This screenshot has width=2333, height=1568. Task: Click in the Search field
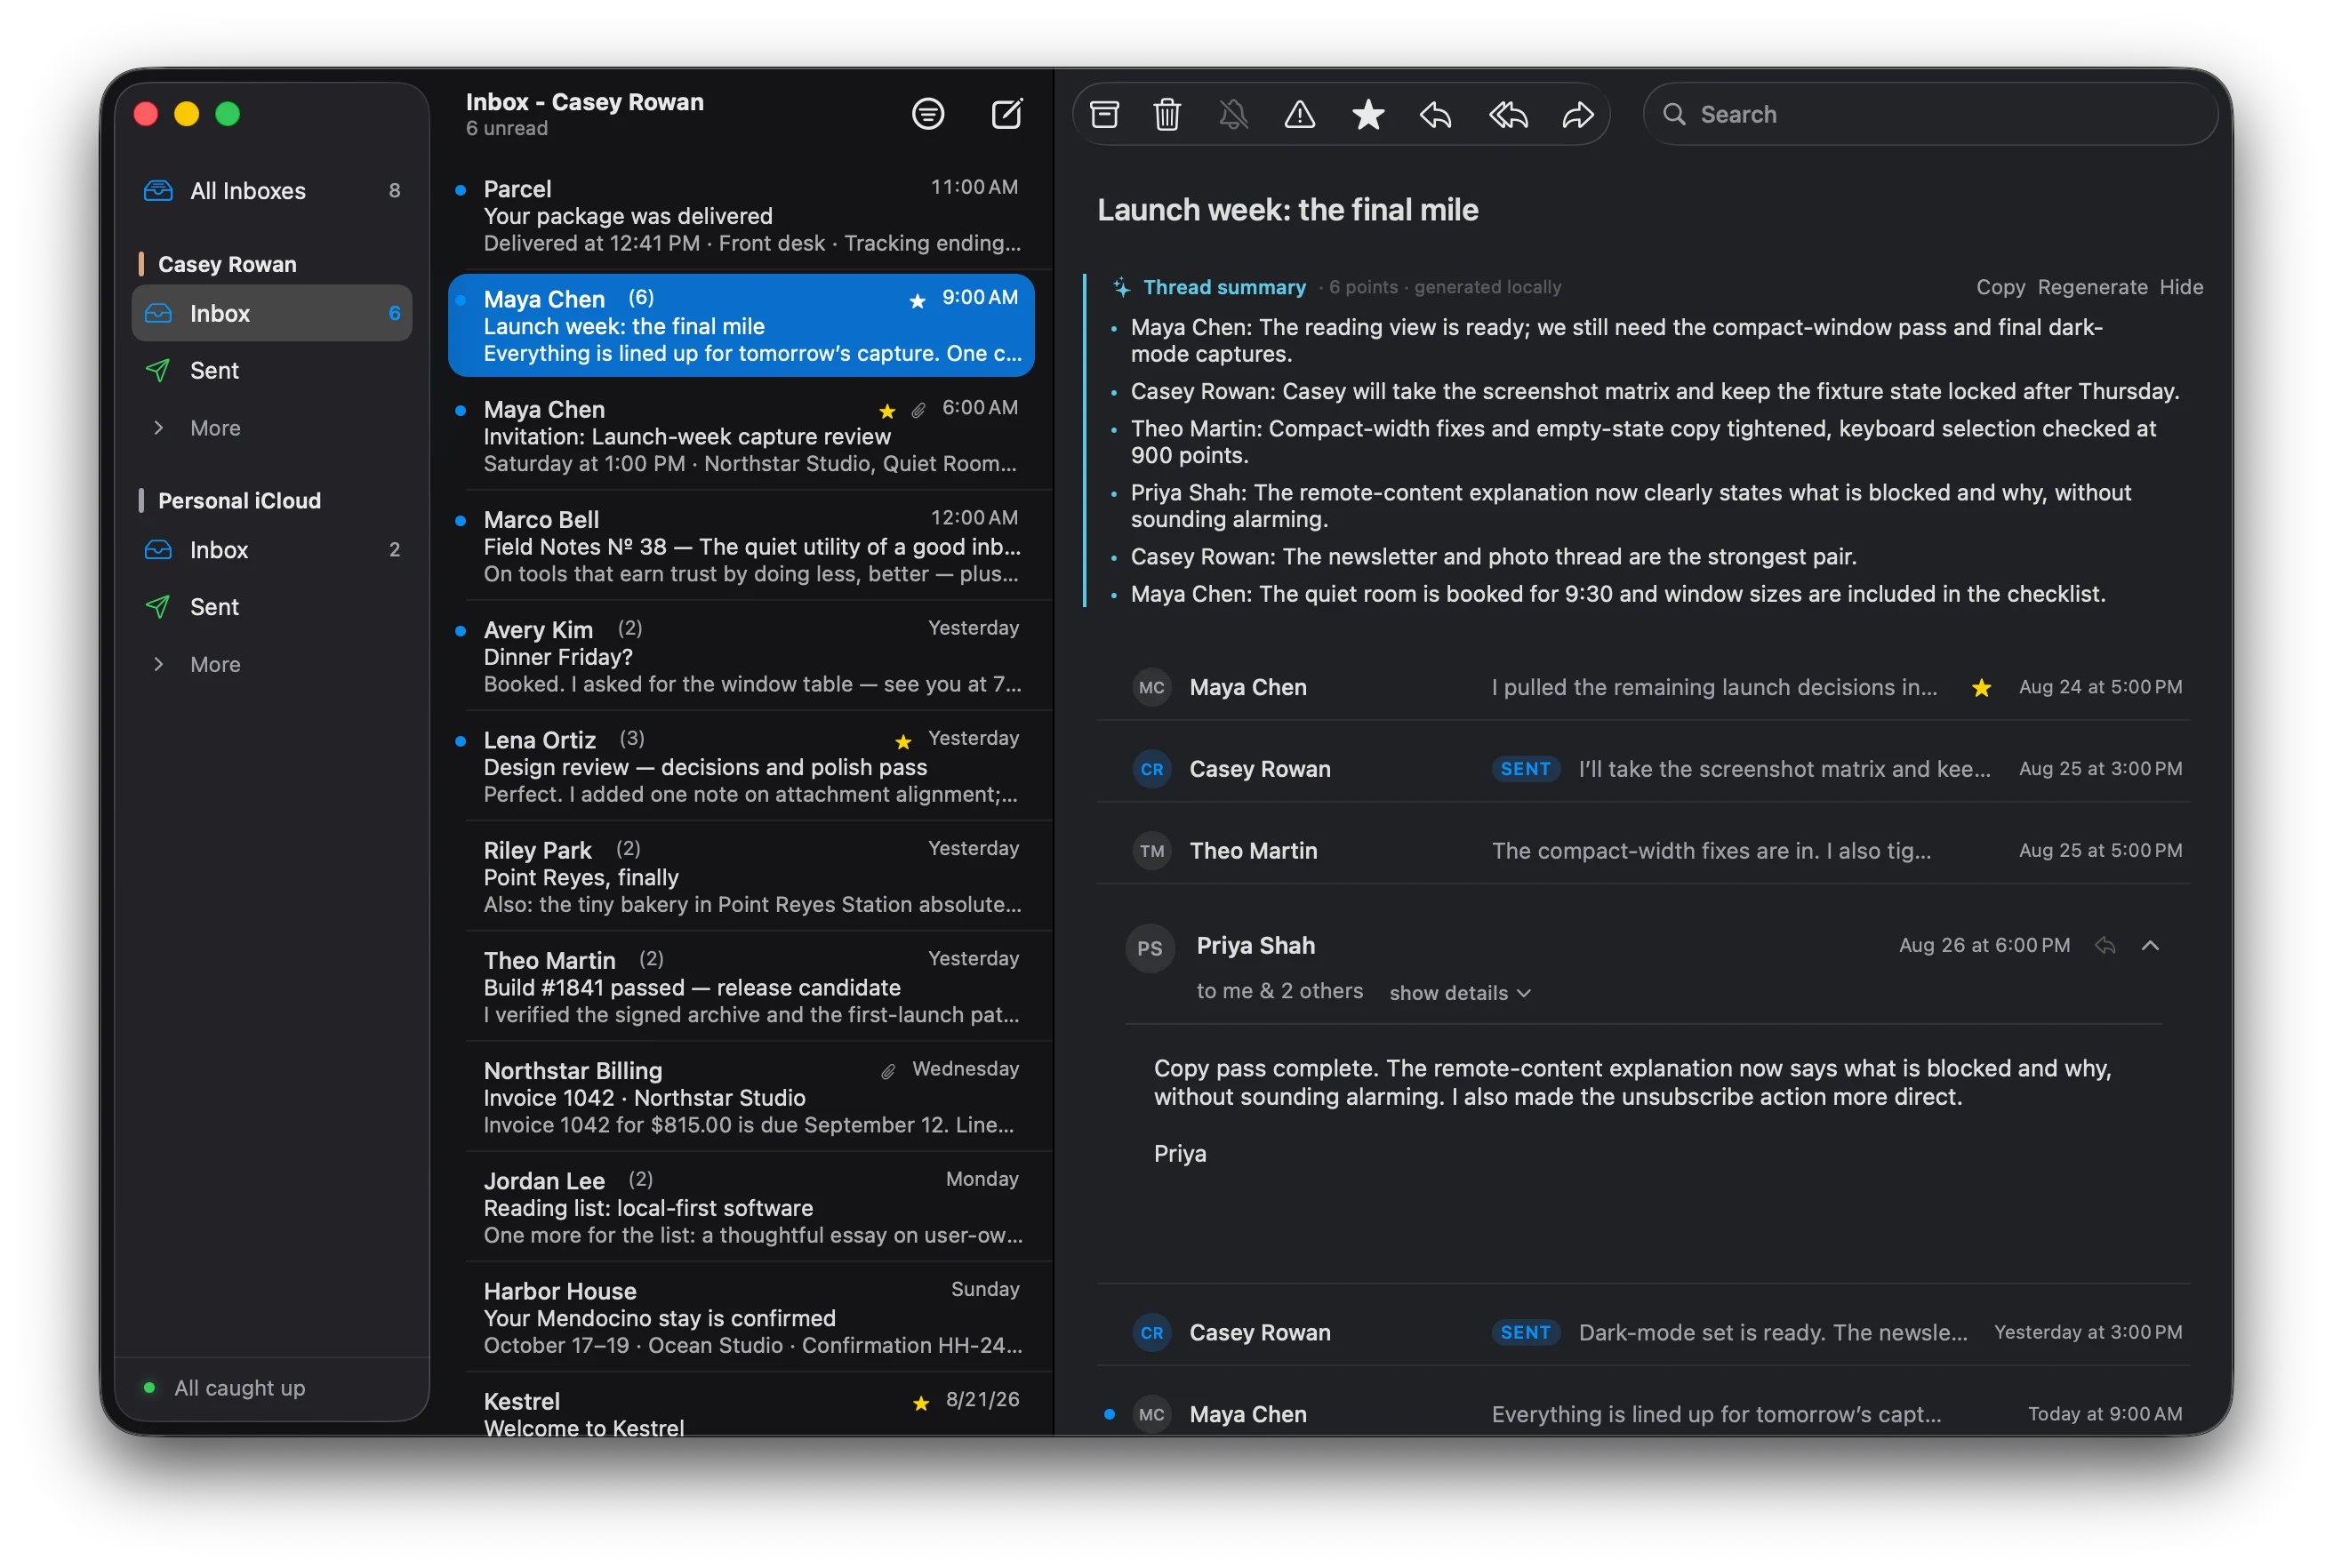(1930, 114)
